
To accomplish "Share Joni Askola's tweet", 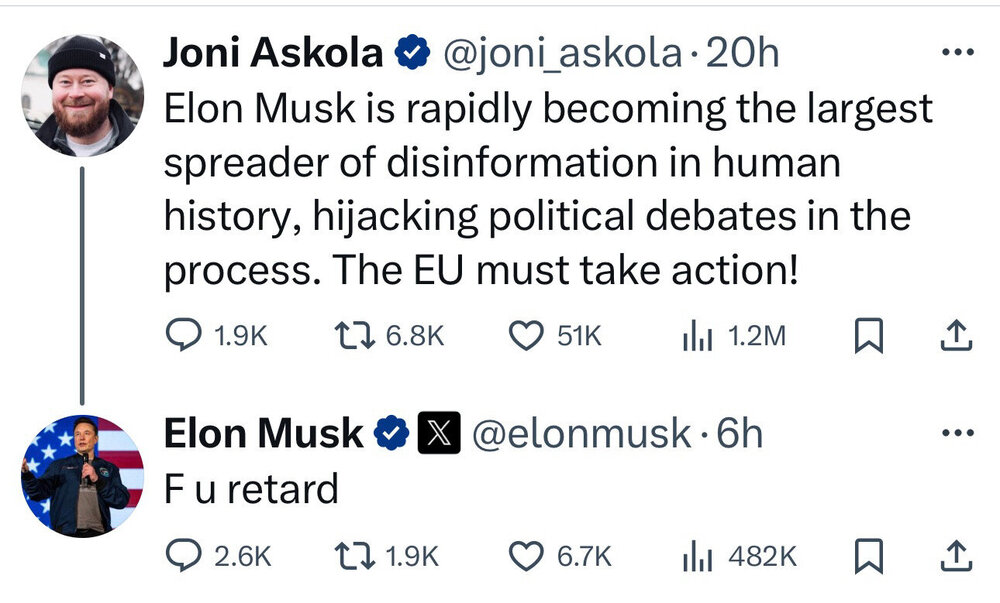I will point(956,336).
